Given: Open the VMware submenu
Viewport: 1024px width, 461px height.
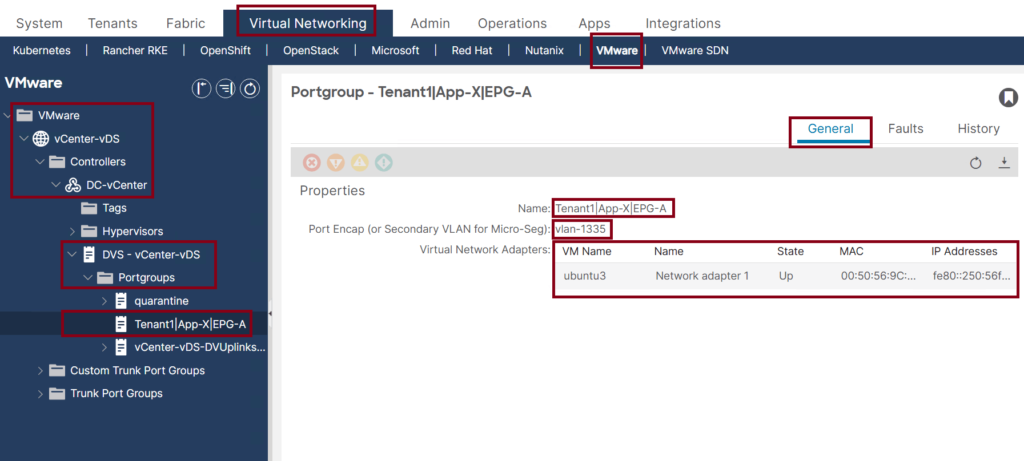Looking at the screenshot, I should (616, 50).
